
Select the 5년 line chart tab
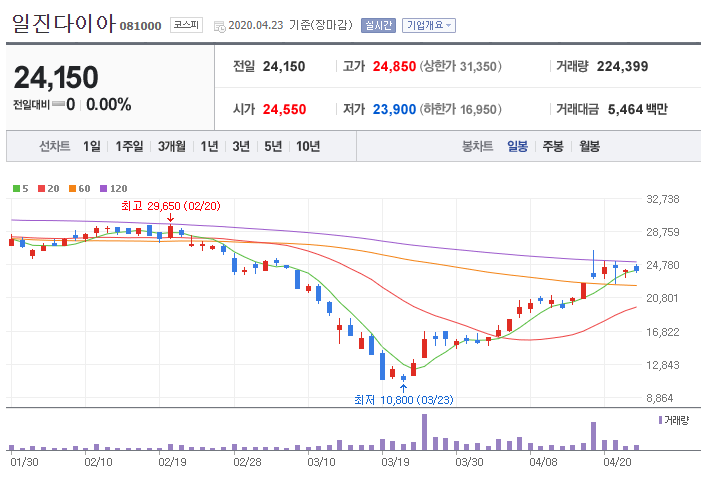click(273, 146)
